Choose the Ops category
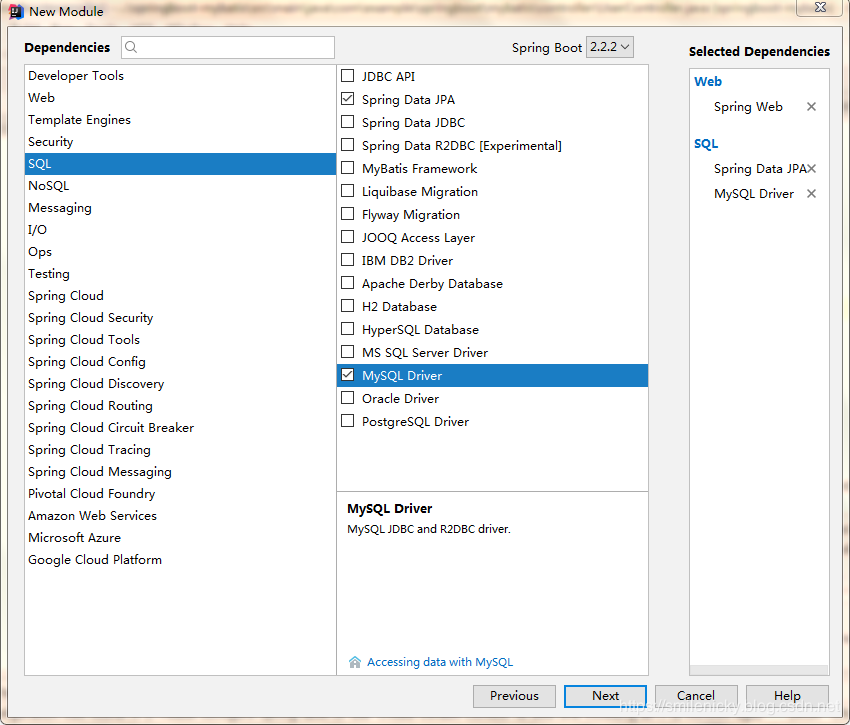850x725 pixels. tap(180, 252)
